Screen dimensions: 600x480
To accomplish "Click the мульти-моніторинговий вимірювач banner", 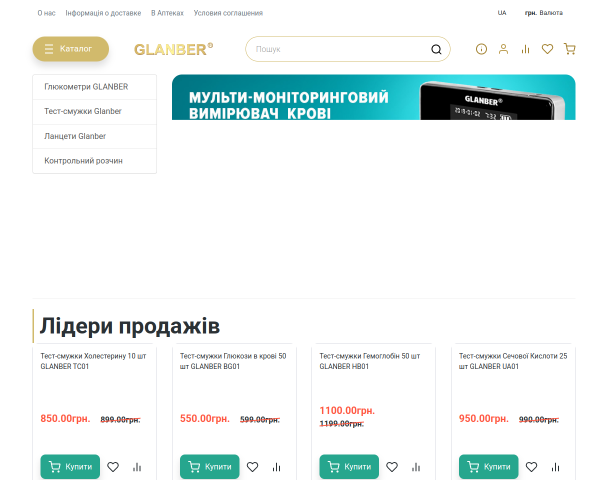I will click(x=373, y=97).
